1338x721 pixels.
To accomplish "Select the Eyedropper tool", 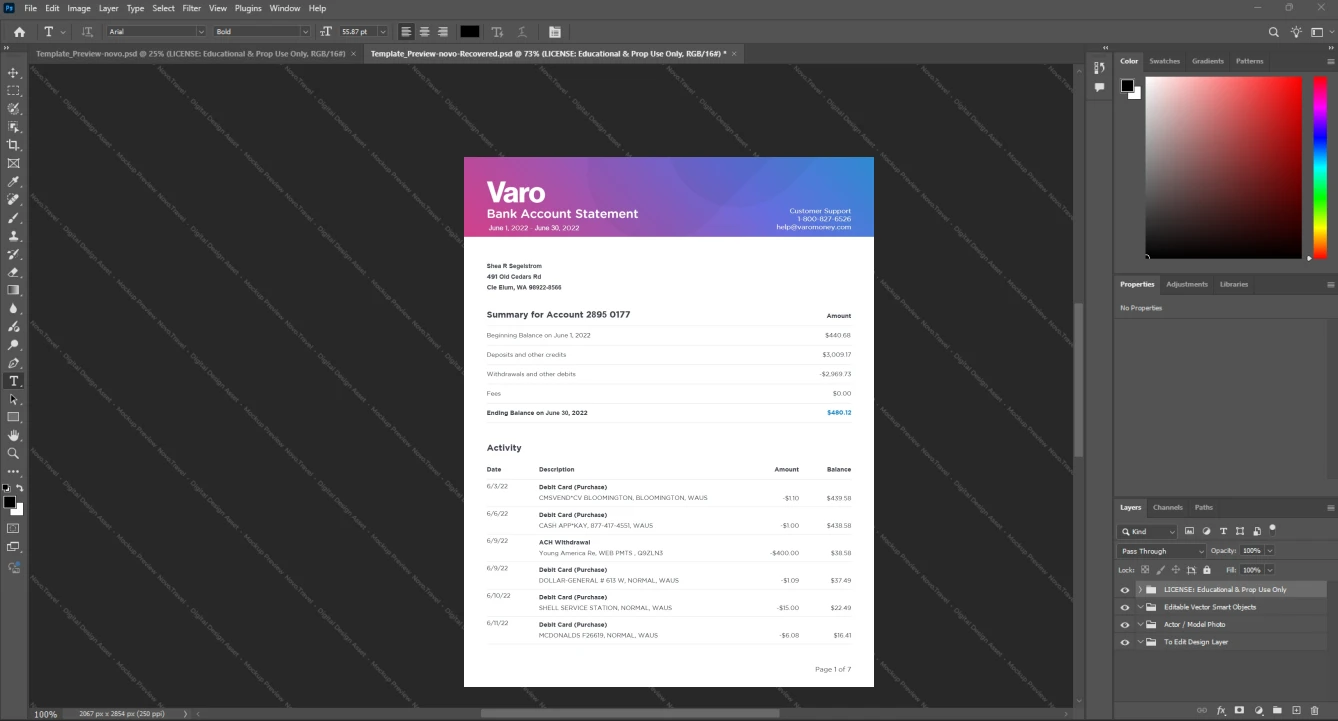I will coord(13,182).
